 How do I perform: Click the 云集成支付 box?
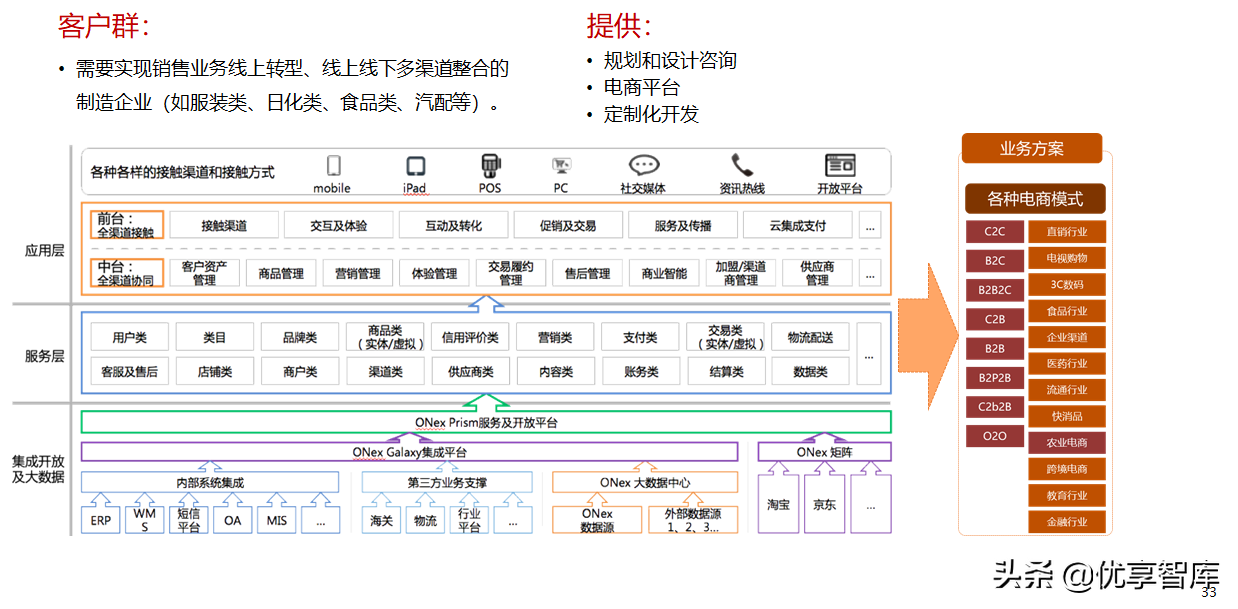pos(798,225)
